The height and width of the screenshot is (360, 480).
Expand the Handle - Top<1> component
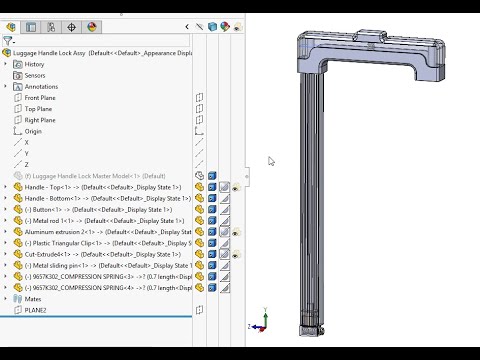[x=5, y=187]
